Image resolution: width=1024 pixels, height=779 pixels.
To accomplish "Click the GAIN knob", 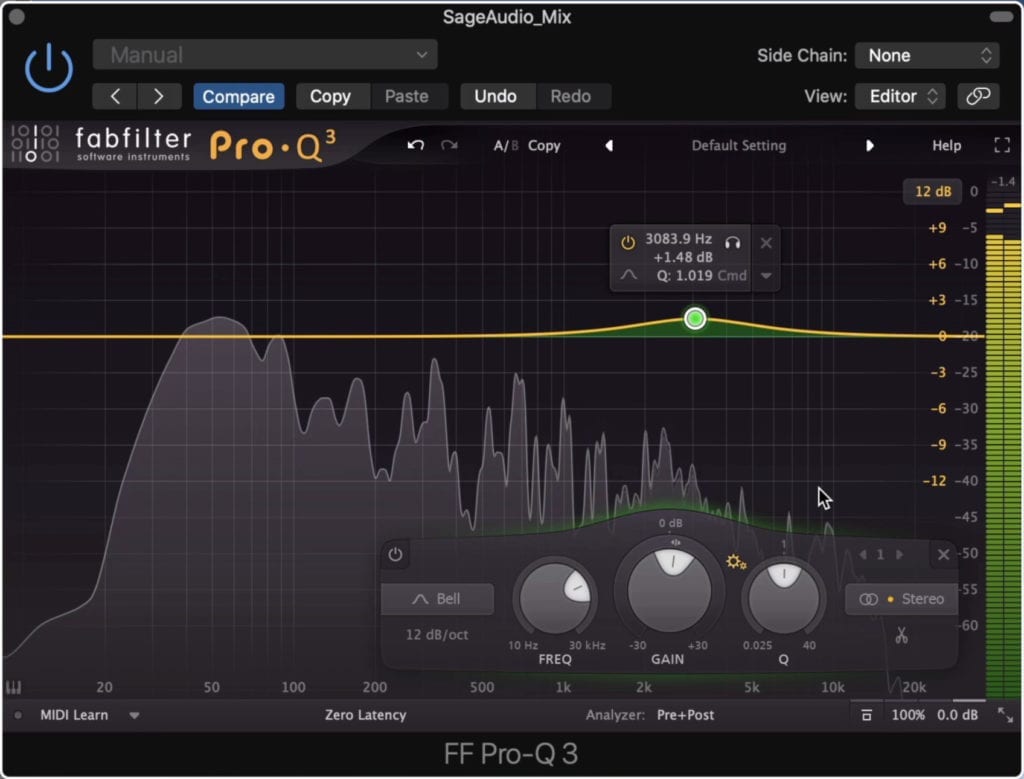I will [x=669, y=590].
